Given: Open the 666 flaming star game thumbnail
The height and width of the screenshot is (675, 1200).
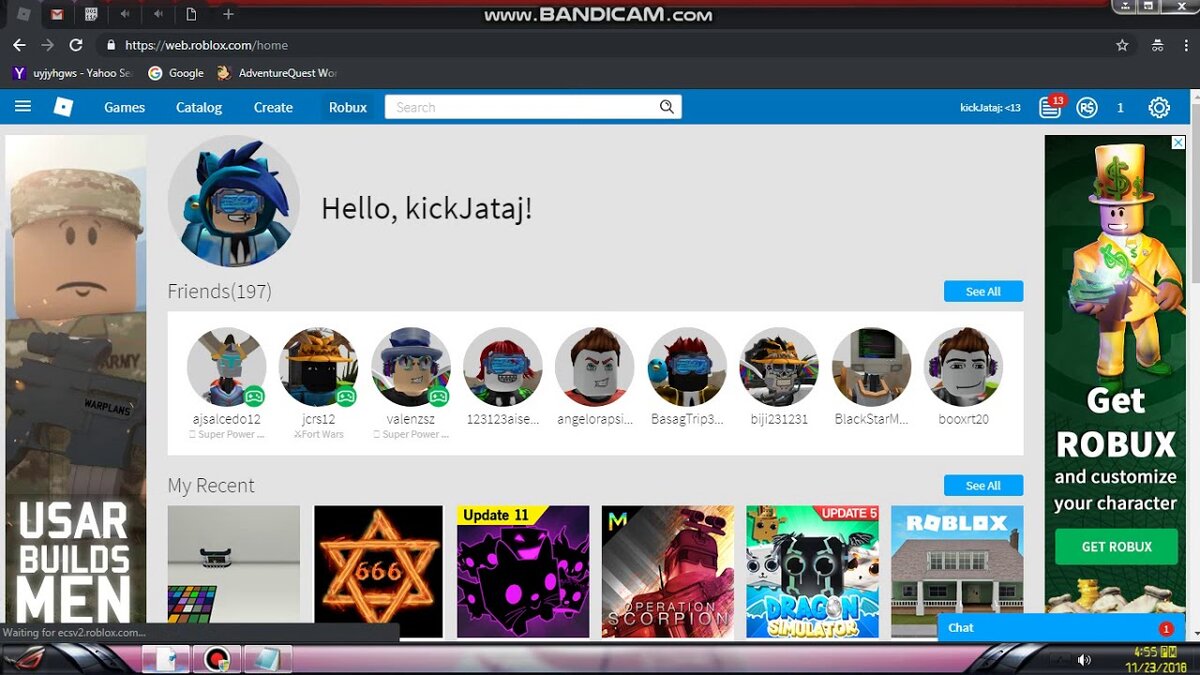Looking at the screenshot, I should 378,571.
